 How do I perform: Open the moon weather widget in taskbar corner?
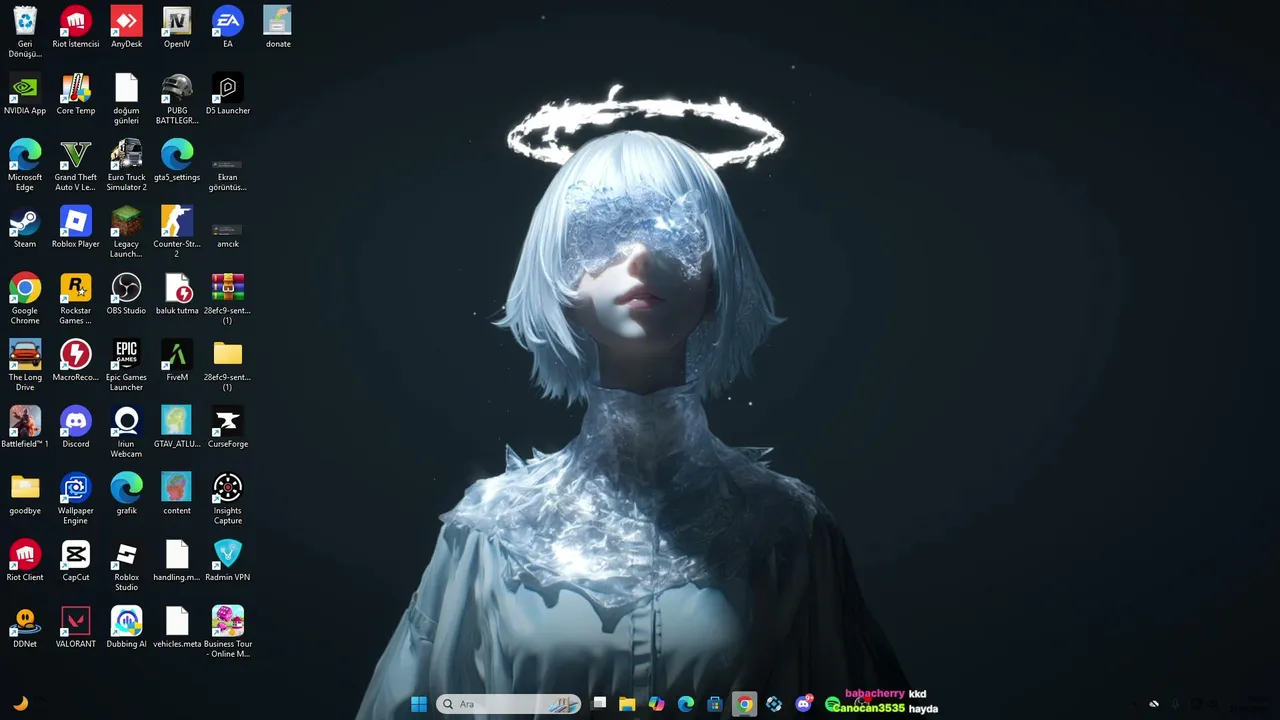coord(20,703)
